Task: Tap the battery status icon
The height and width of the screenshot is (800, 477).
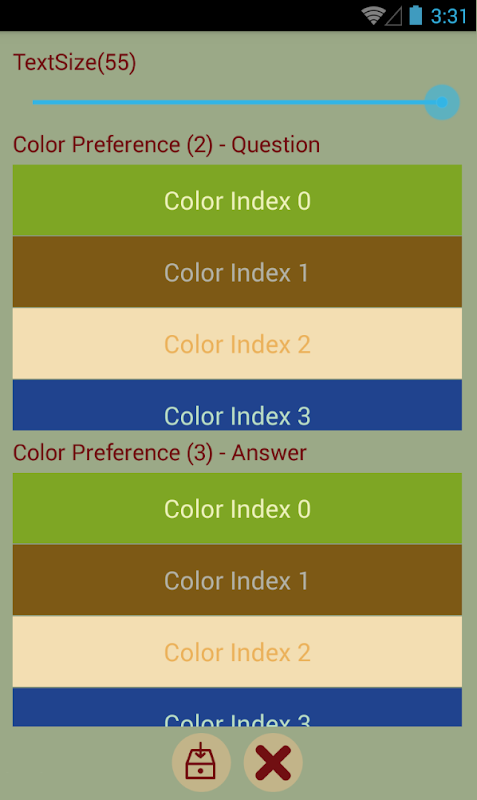Action: [416, 15]
